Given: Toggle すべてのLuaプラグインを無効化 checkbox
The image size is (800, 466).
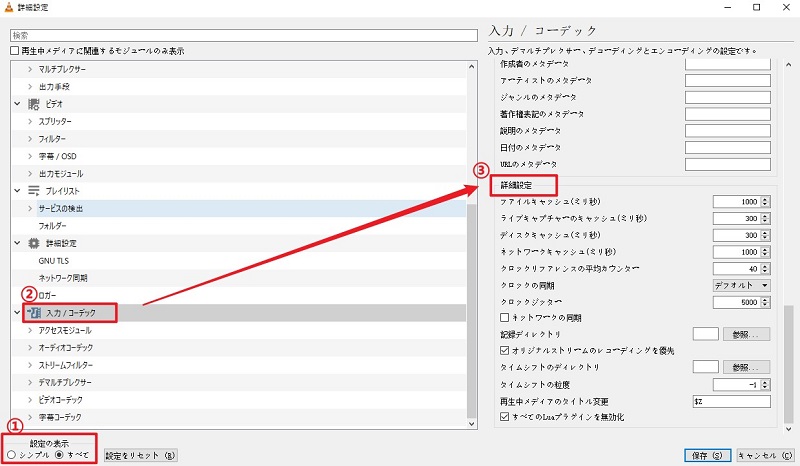Looking at the screenshot, I should 505,416.
